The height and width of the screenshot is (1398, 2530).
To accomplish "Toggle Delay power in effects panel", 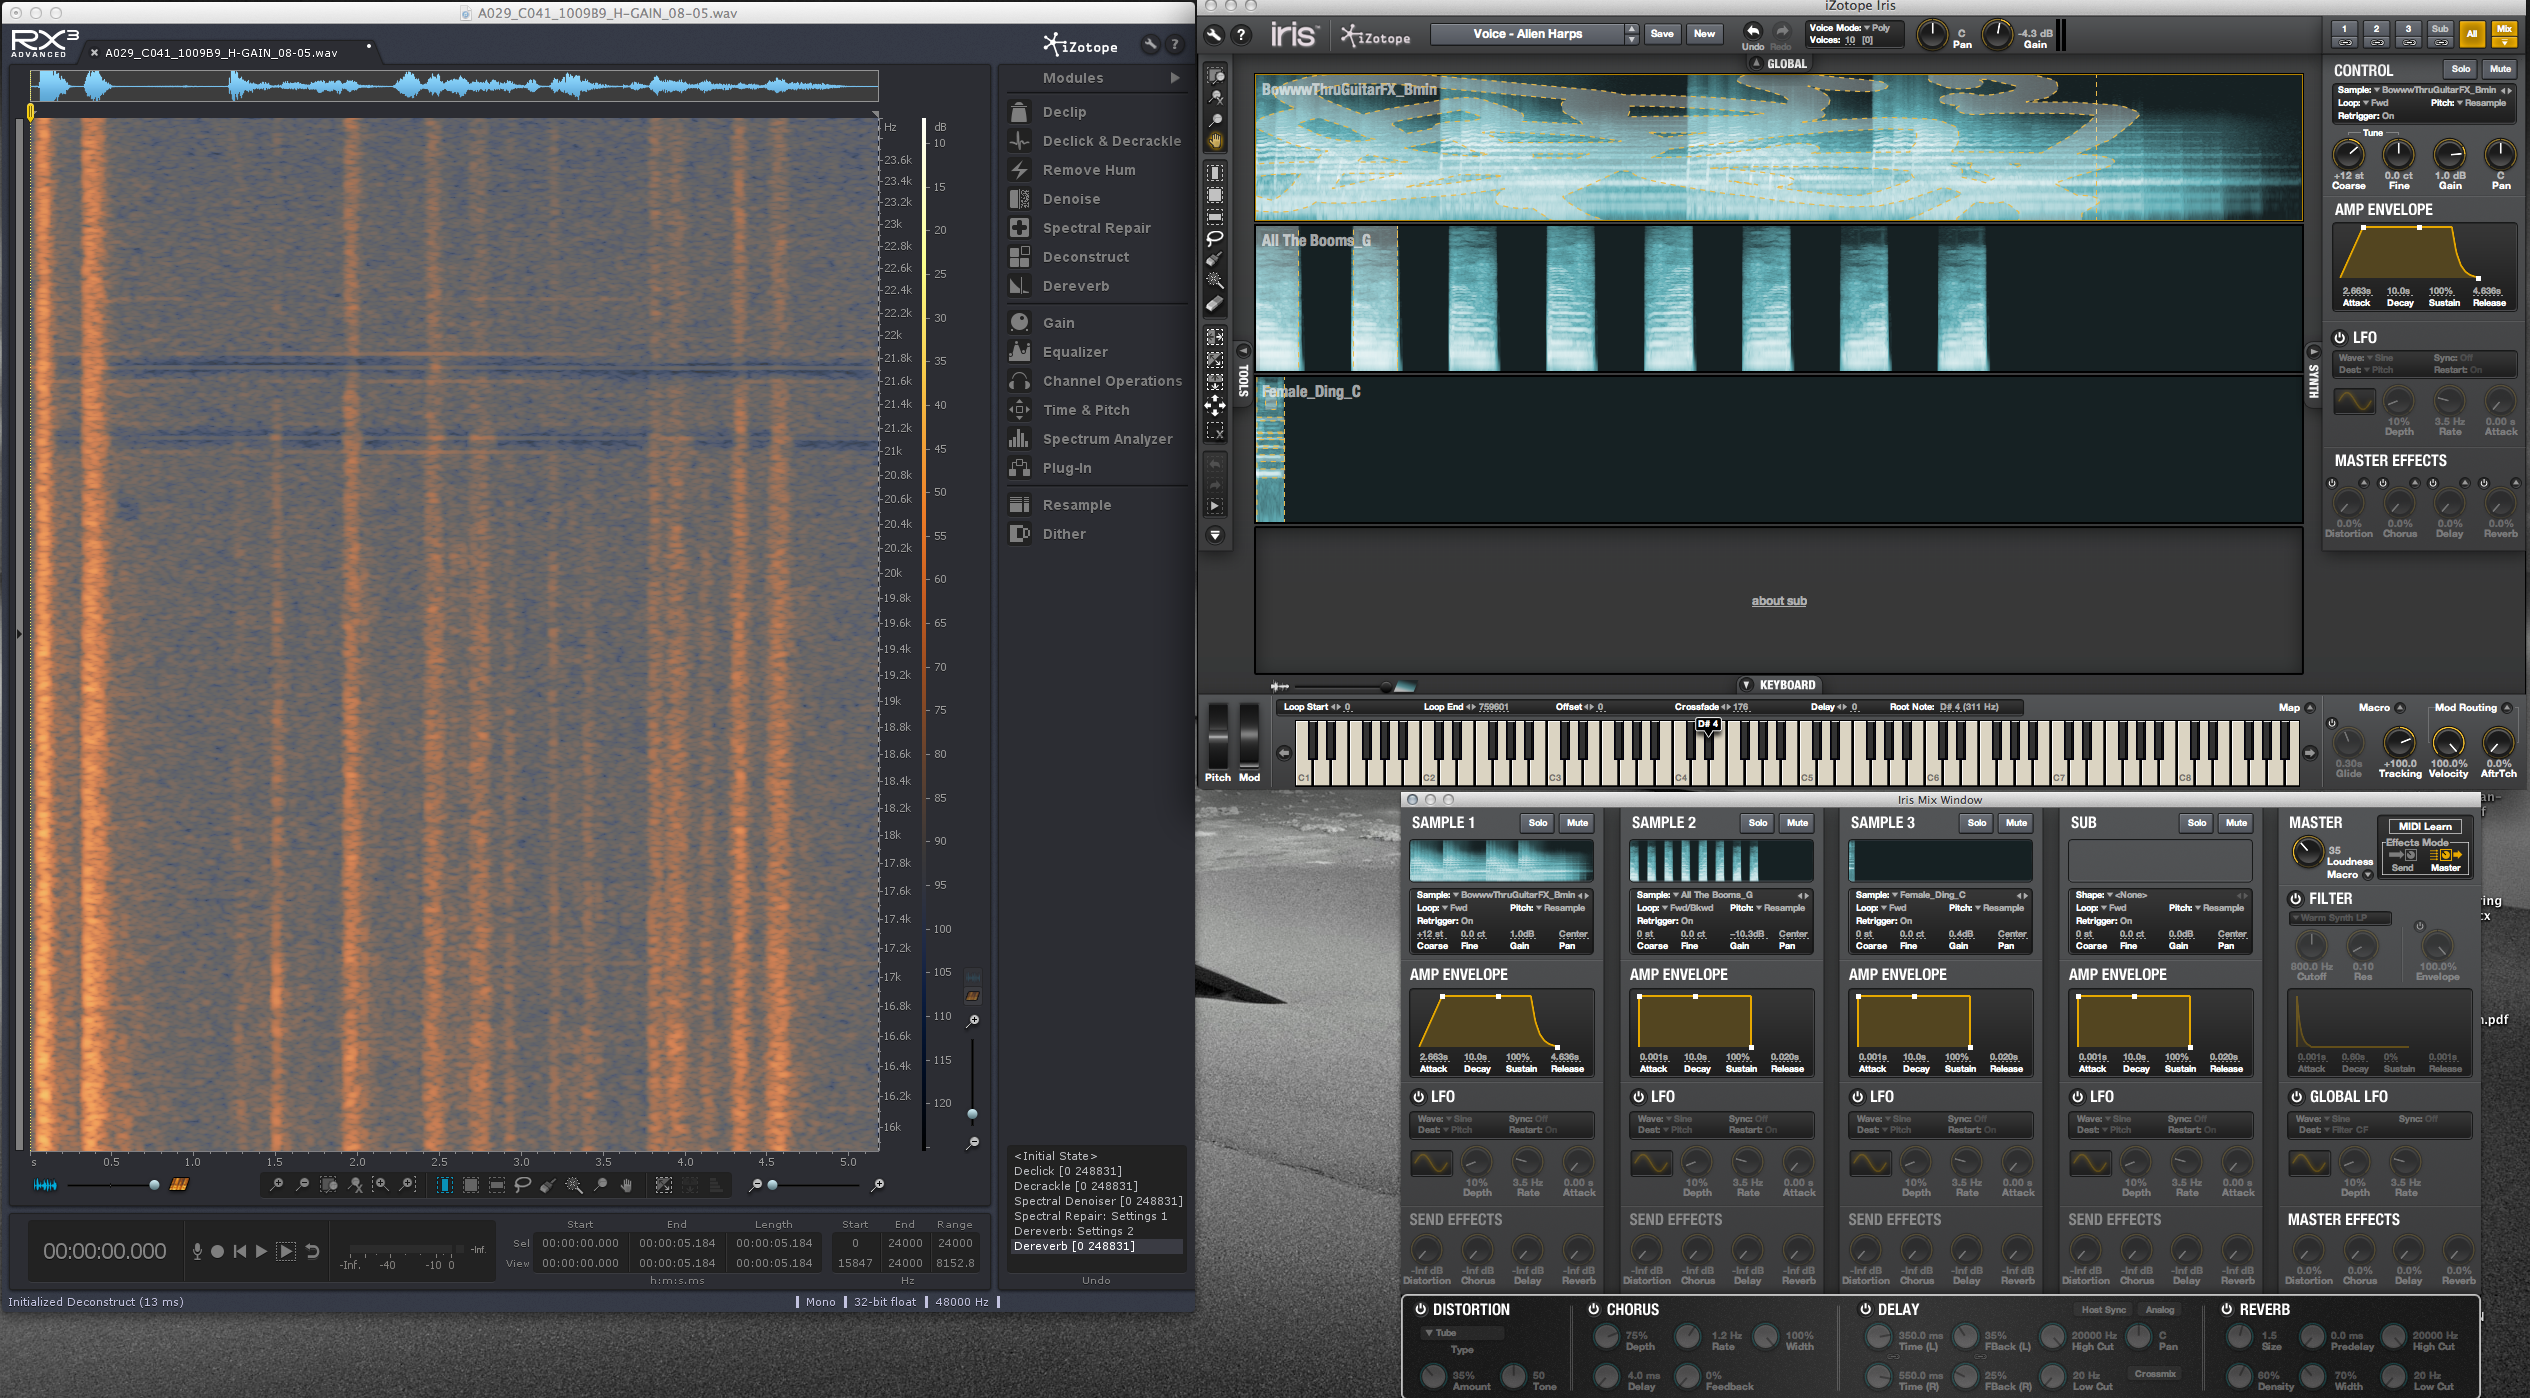I will (1865, 1309).
